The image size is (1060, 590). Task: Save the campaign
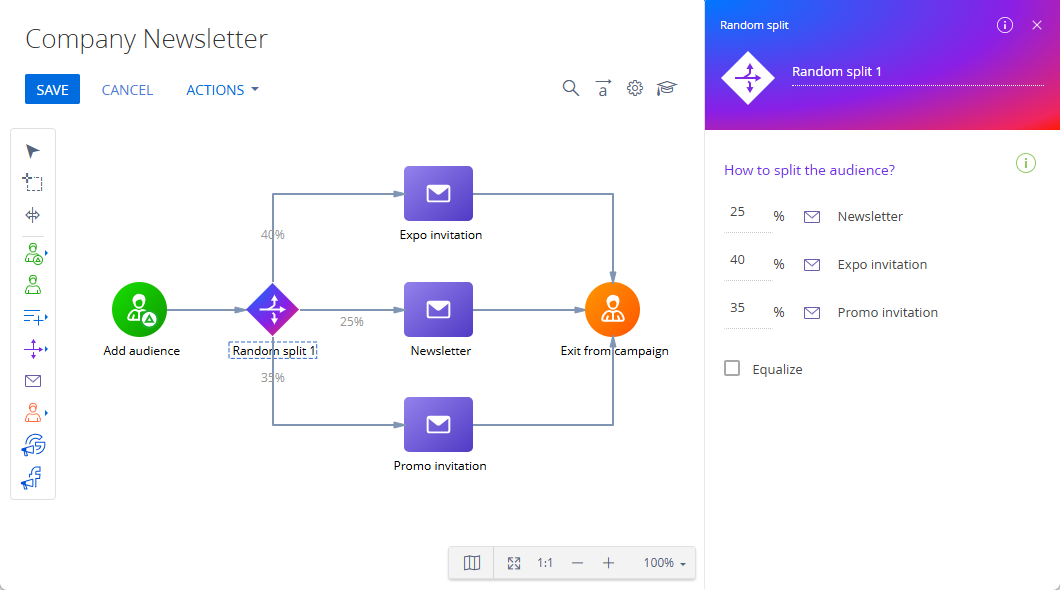pyautogui.click(x=52, y=89)
